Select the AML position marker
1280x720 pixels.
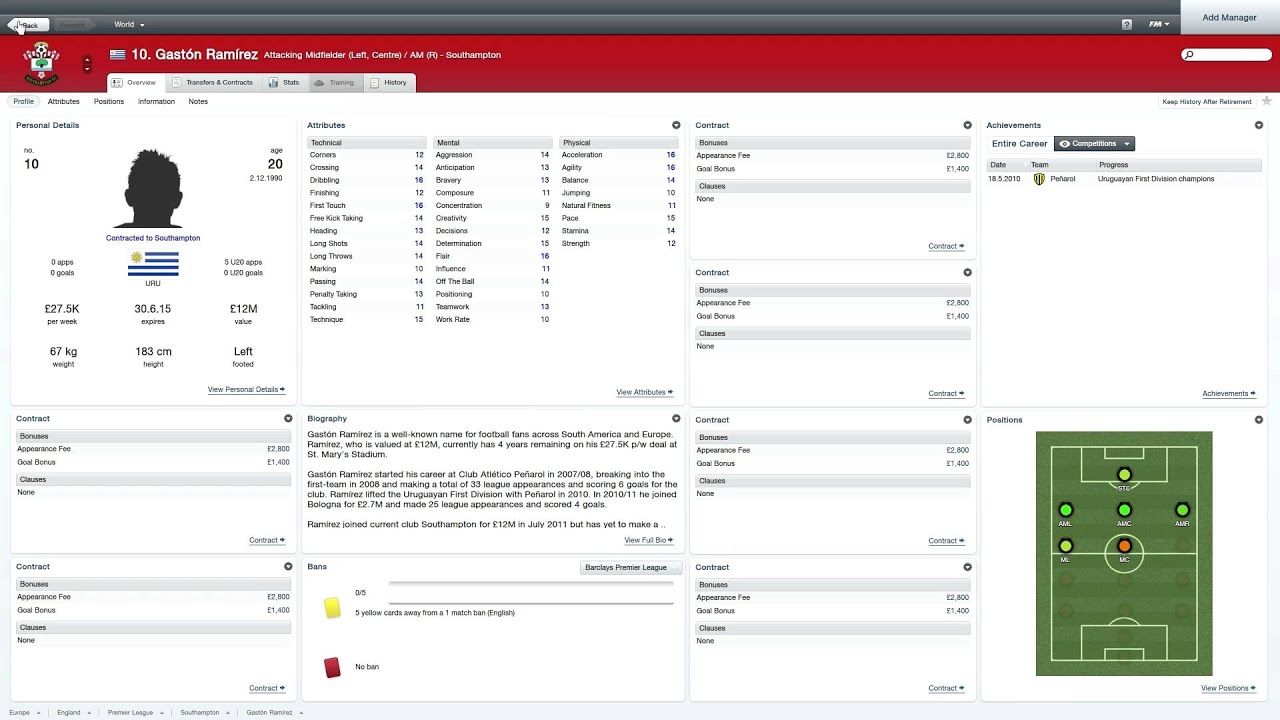(x=1065, y=510)
